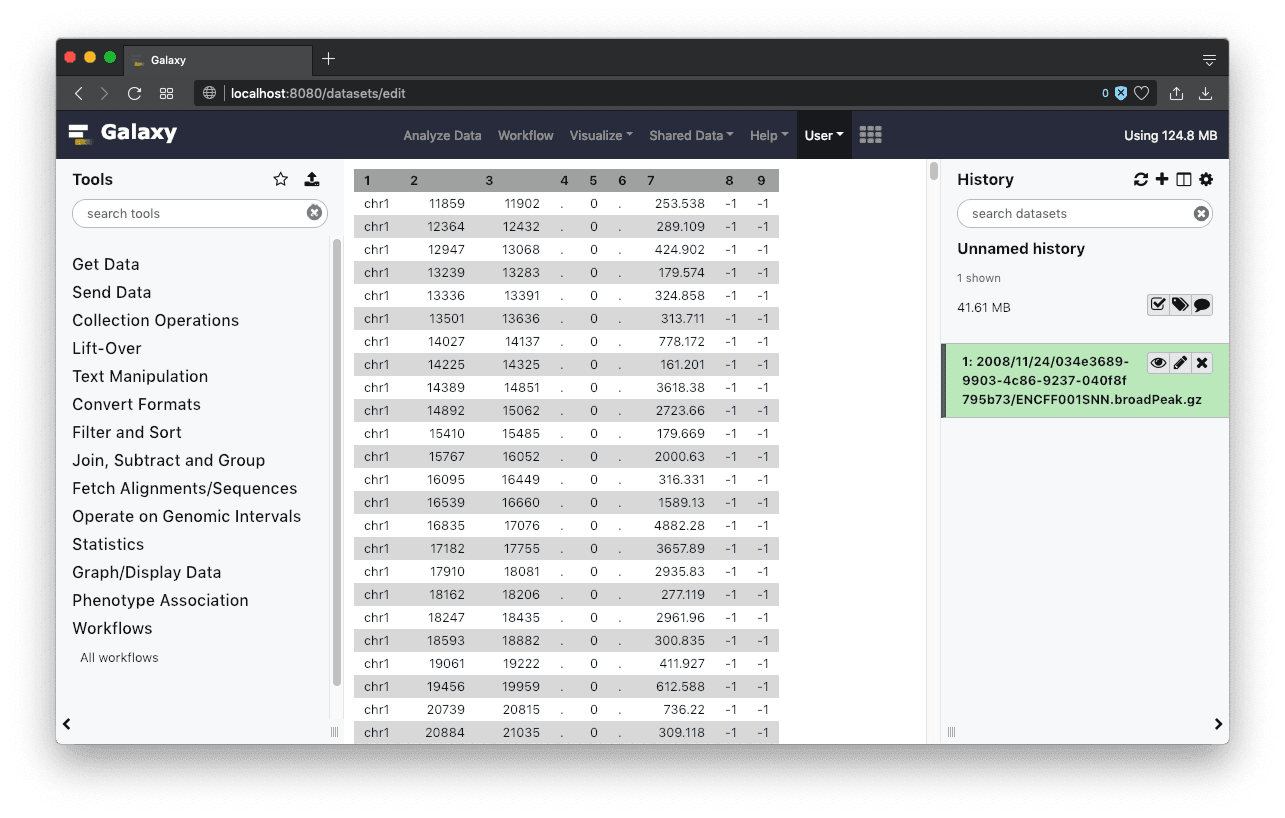Image resolution: width=1285 pixels, height=818 pixels.
Task: Open the Help dropdown menu
Action: click(768, 135)
